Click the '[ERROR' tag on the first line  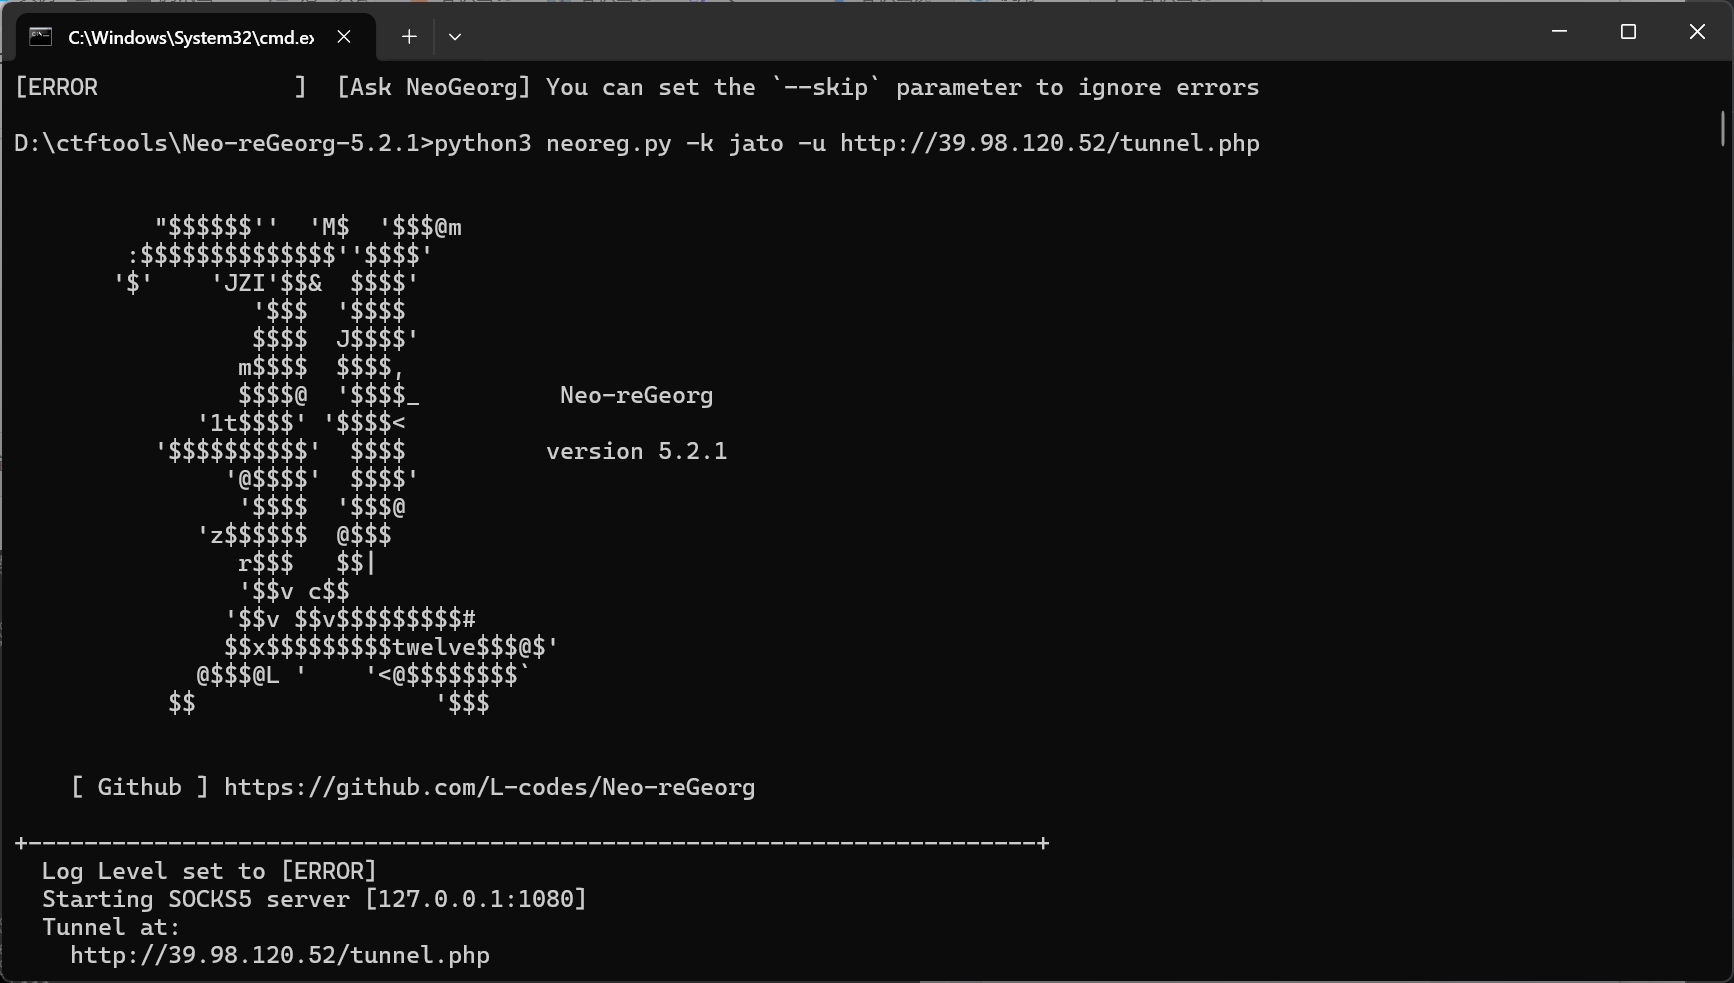point(56,87)
